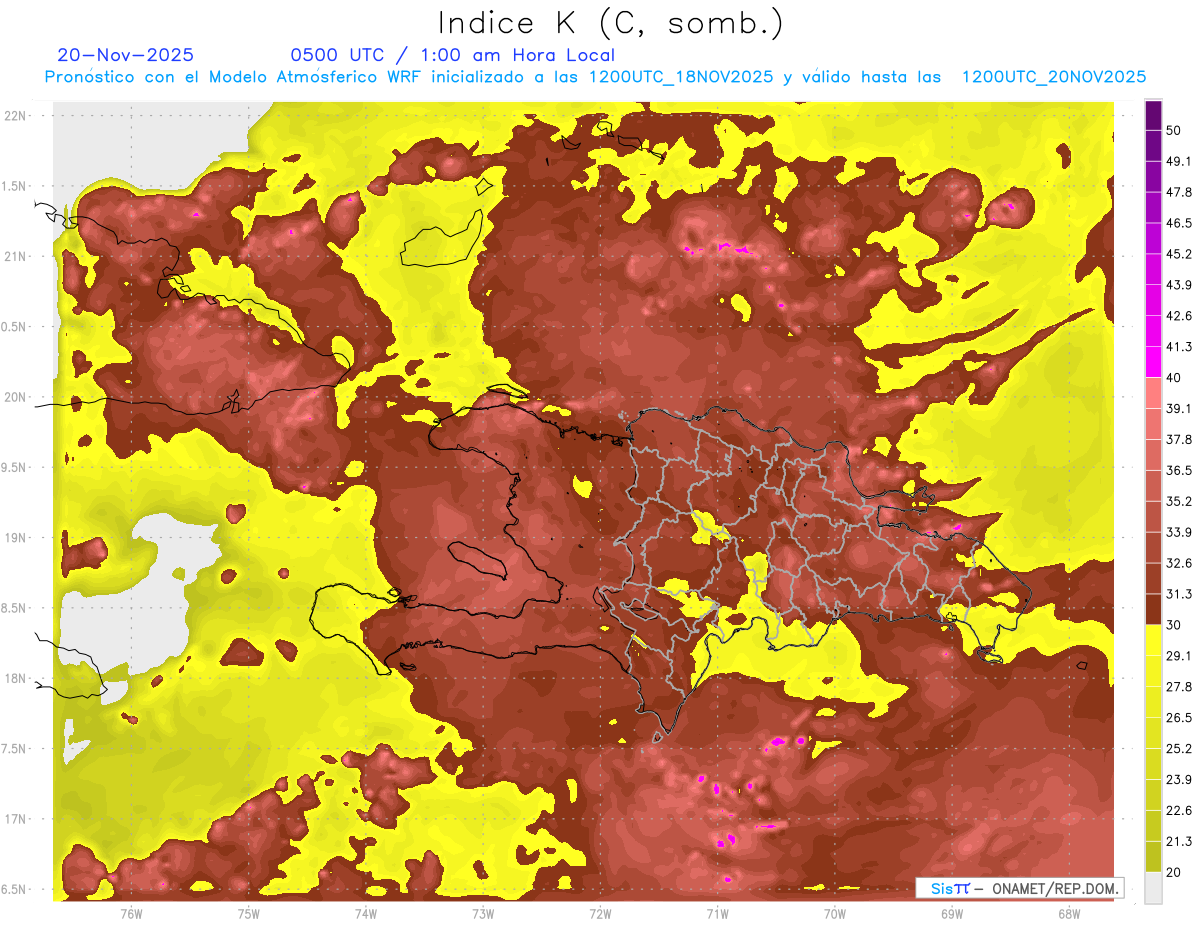Click the colorbar value '47.8'
The image size is (1200, 927).
1178,192
